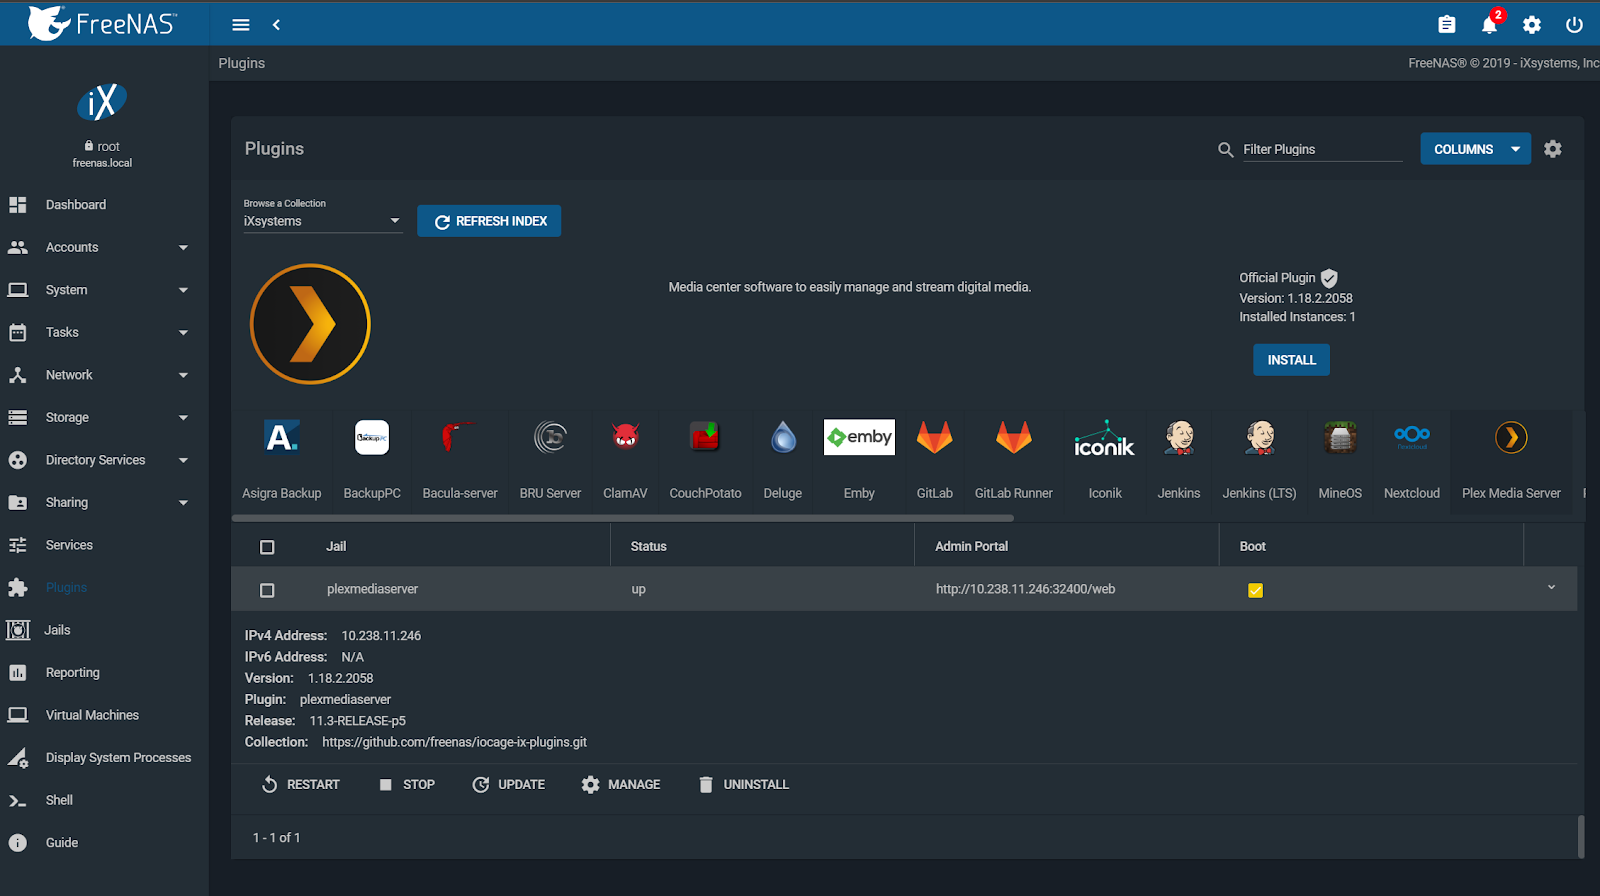1600x896 pixels.
Task: Collapse sidebar with left chevron icon
Action: click(277, 25)
